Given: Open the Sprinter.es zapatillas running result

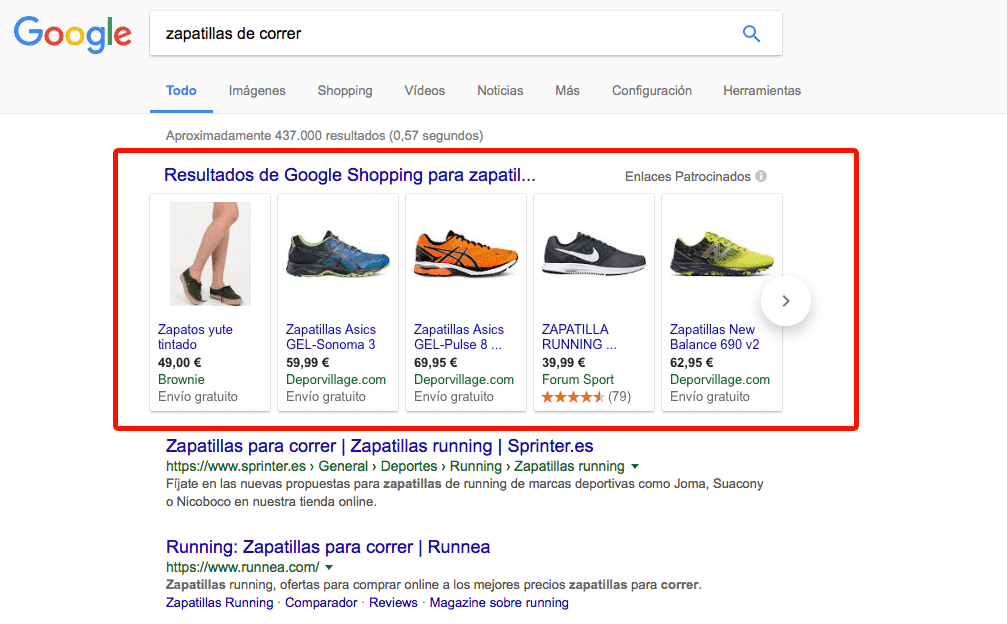Looking at the screenshot, I should pyautogui.click(x=380, y=446).
